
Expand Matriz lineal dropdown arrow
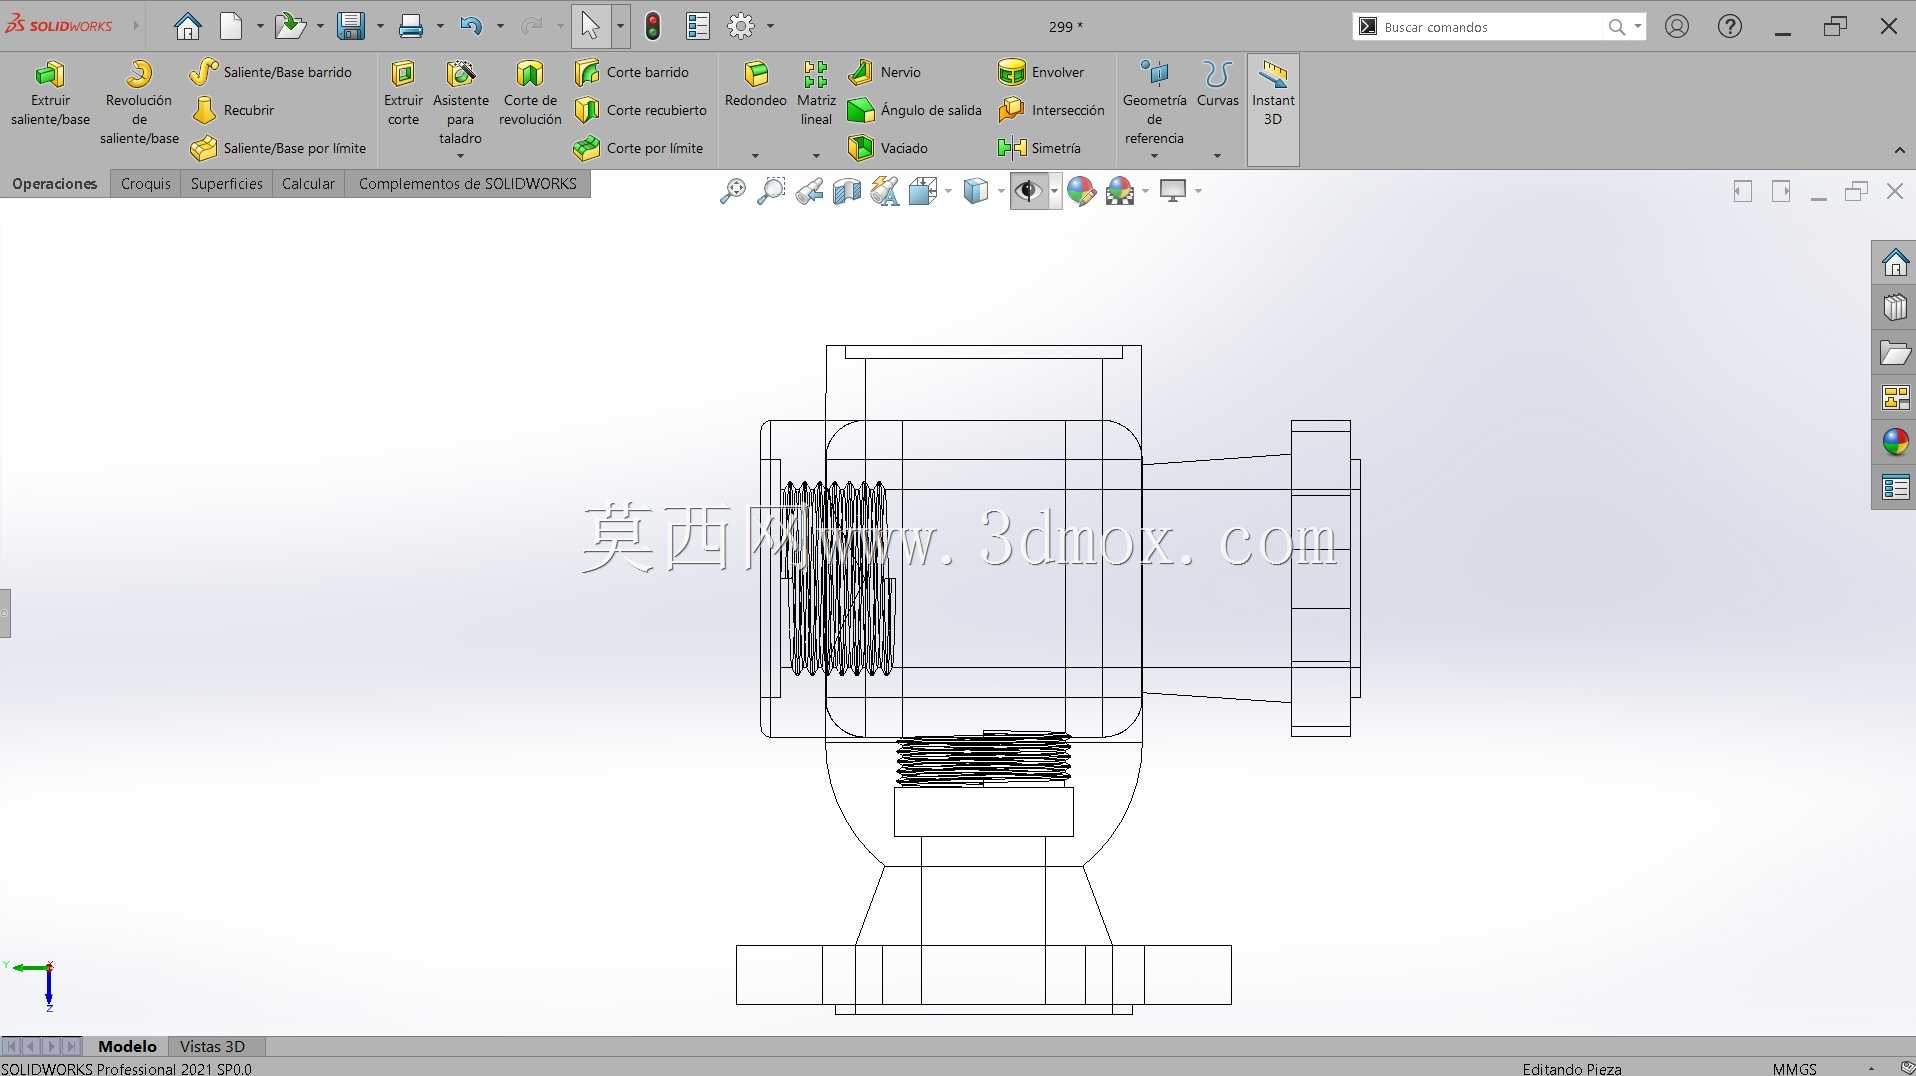tap(816, 156)
